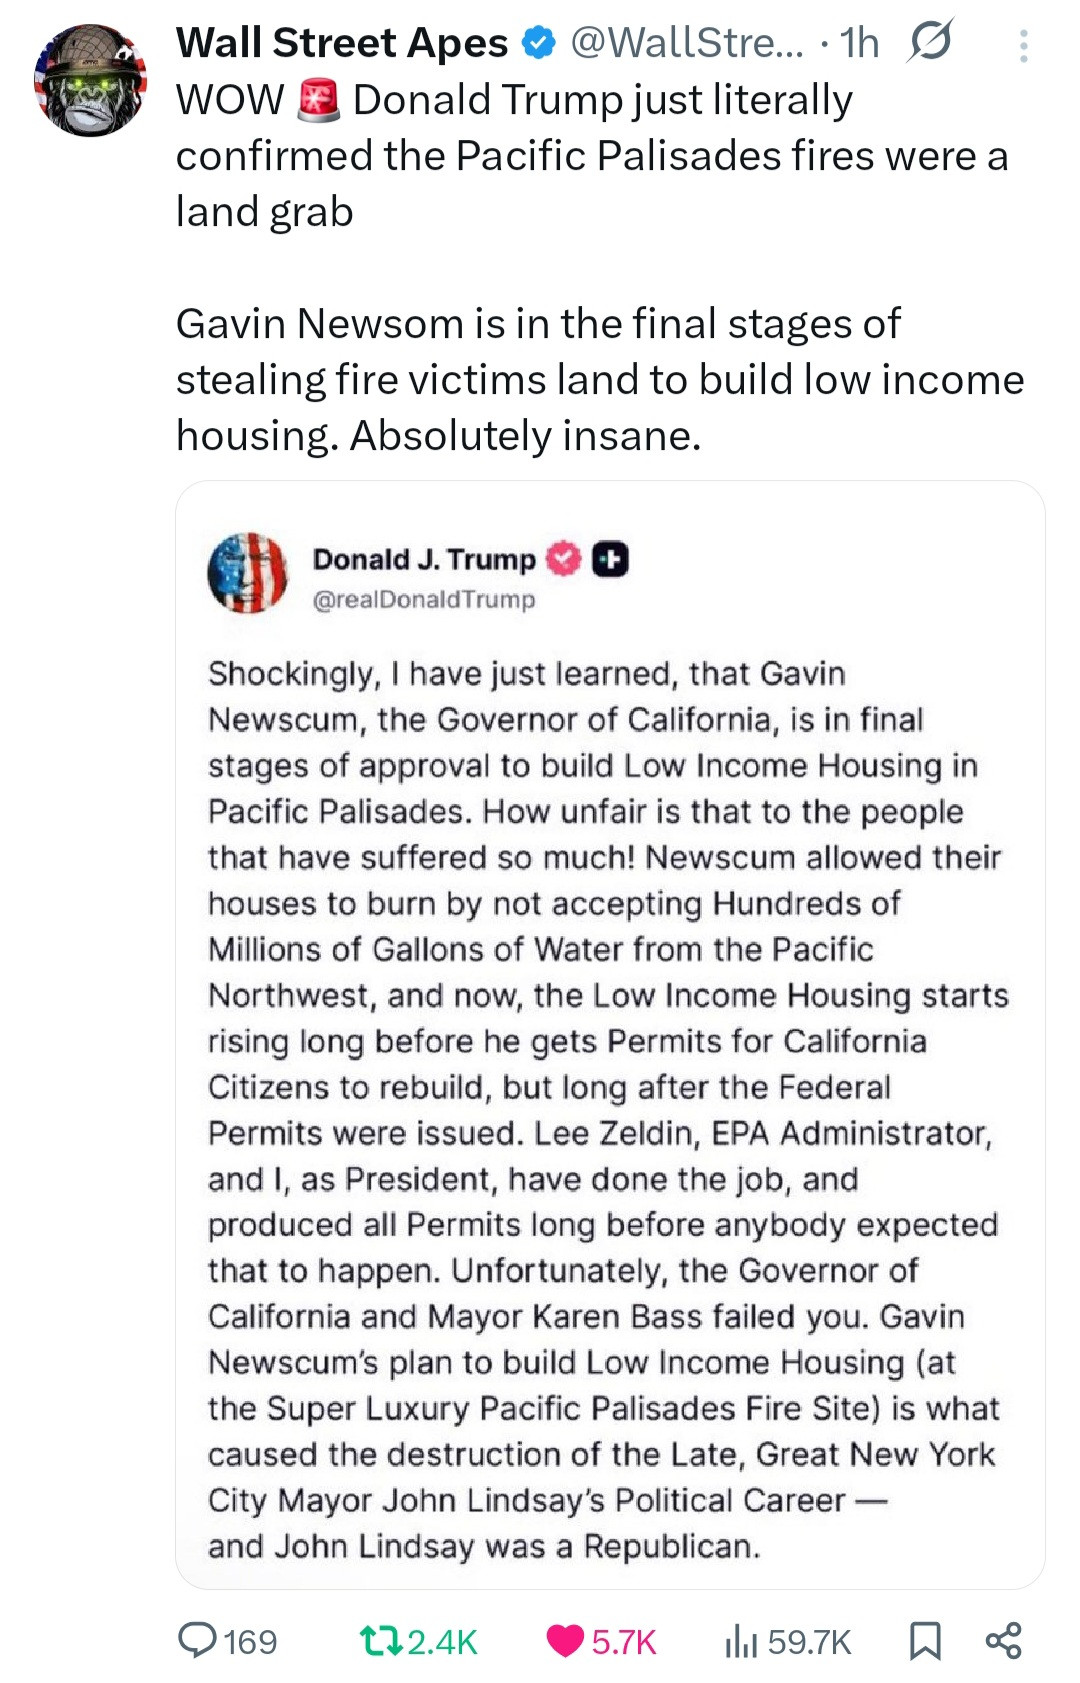Toggle the pink heart like button
The height and width of the screenshot is (1683, 1080).
click(x=566, y=1640)
